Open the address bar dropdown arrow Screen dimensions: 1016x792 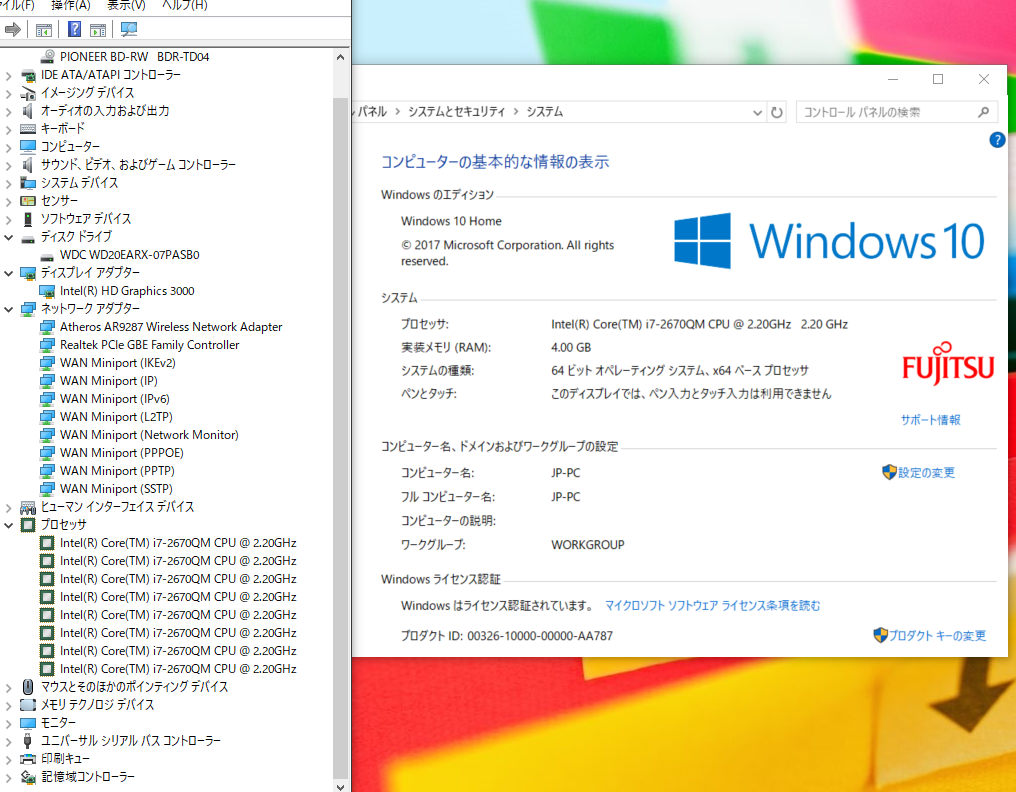(x=757, y=112)
